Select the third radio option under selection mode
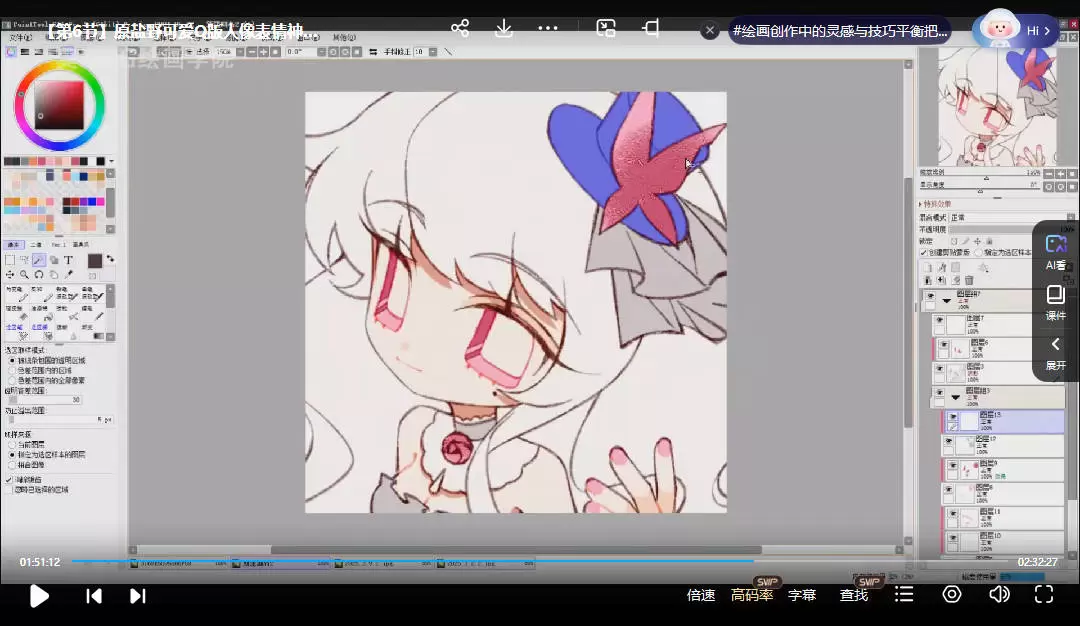Screen dimensions: 1080x626 tap(12, 380)
